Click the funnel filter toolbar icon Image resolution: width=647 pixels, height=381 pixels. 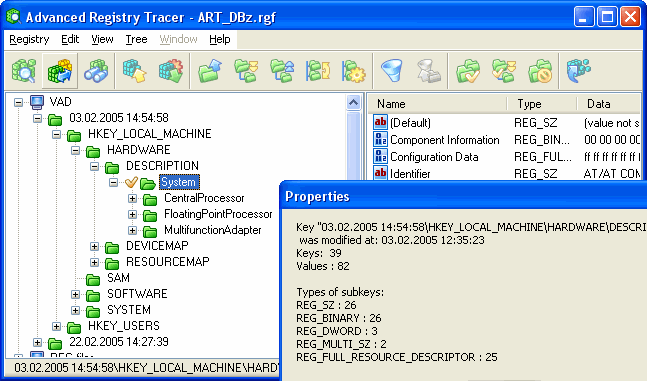click(x=391, y=71)
